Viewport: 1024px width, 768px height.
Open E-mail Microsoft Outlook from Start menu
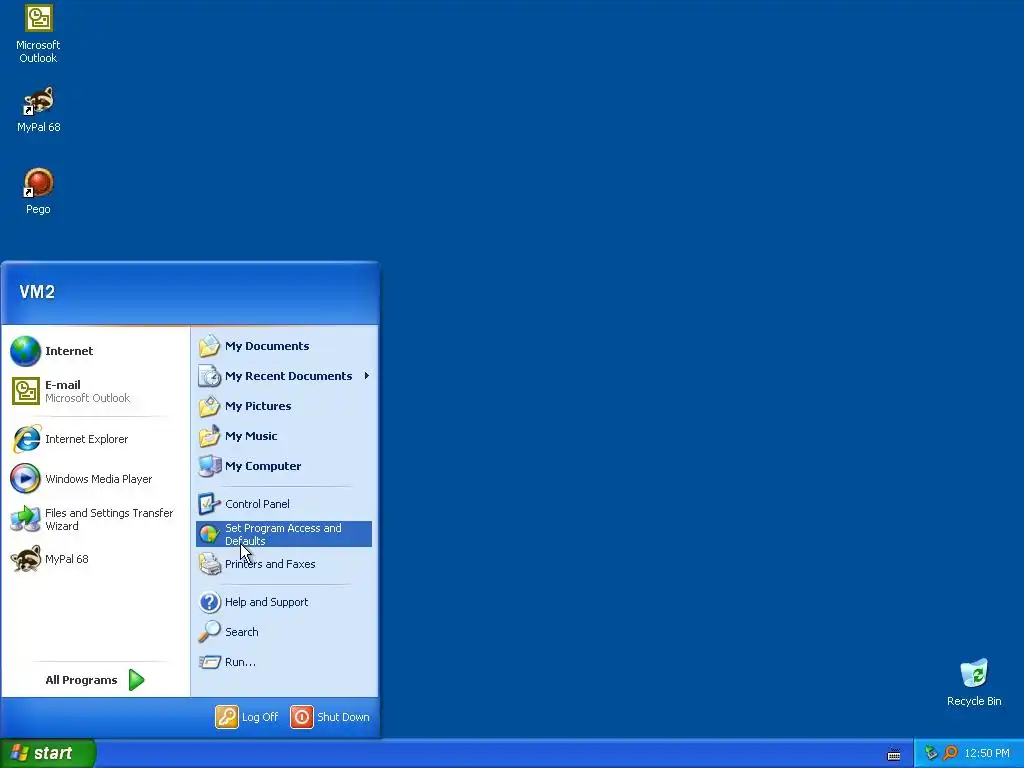[91, 391]
